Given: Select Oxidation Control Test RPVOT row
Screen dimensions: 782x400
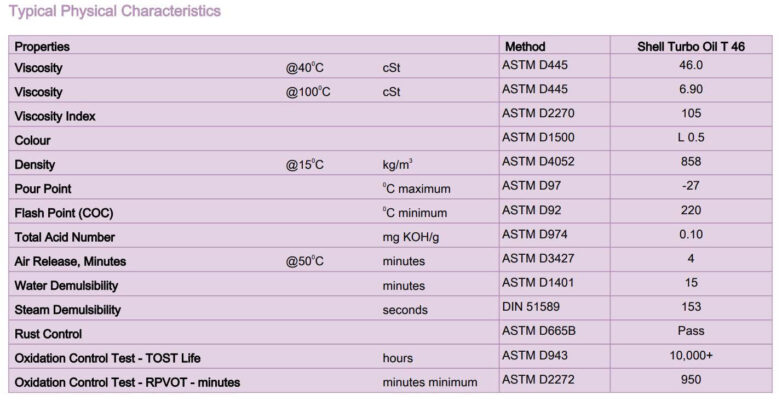Looking at the screenshot, I should (127, 382).
